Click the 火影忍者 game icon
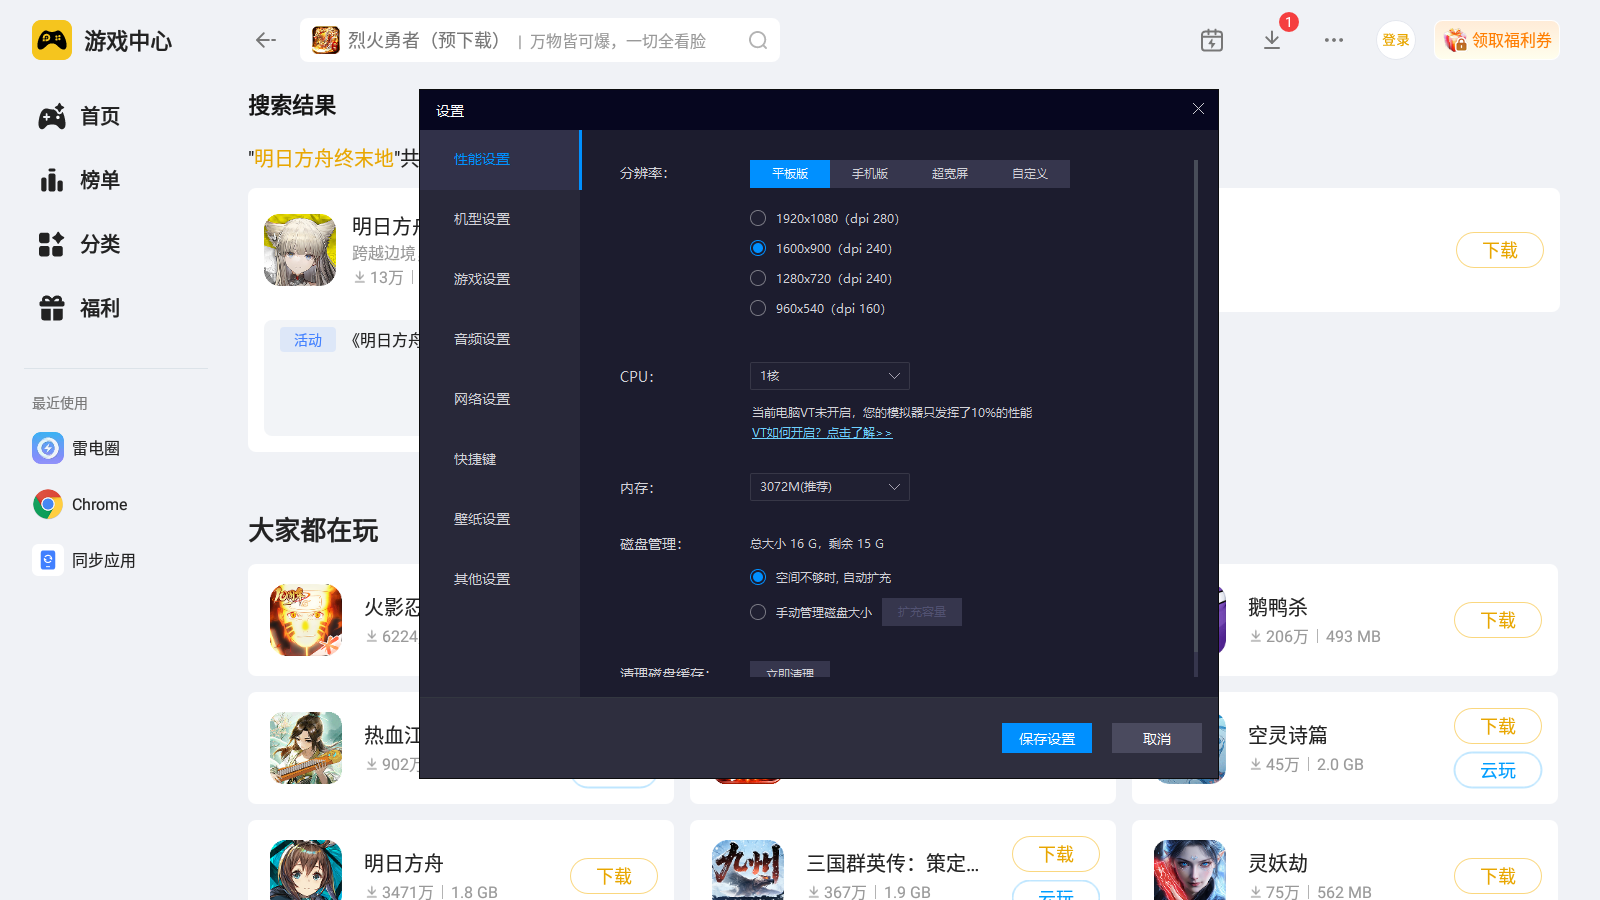The image size is (1600, 900). pyautogui.click(x=306, y=620)
